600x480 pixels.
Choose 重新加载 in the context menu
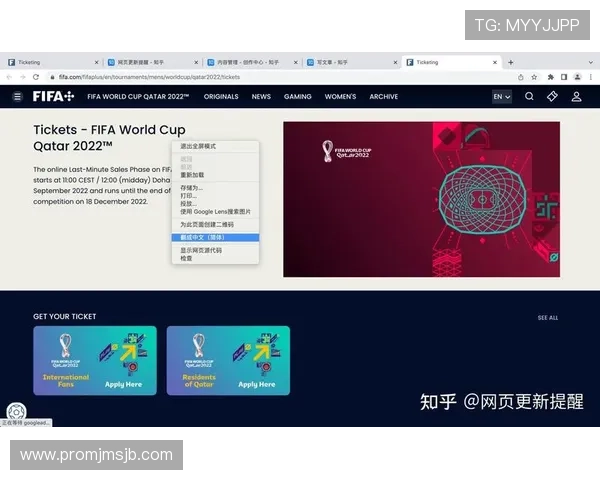pyautogui.click(x=215, y=175)
